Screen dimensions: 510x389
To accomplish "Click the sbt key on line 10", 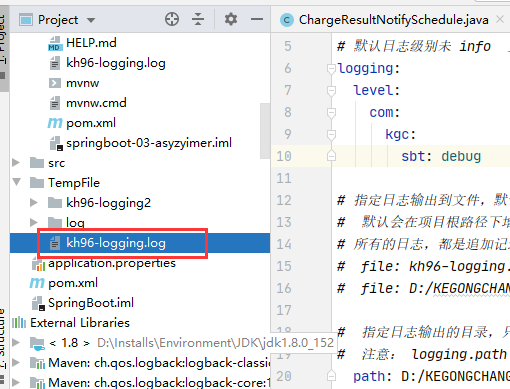I will coord(413,157).
